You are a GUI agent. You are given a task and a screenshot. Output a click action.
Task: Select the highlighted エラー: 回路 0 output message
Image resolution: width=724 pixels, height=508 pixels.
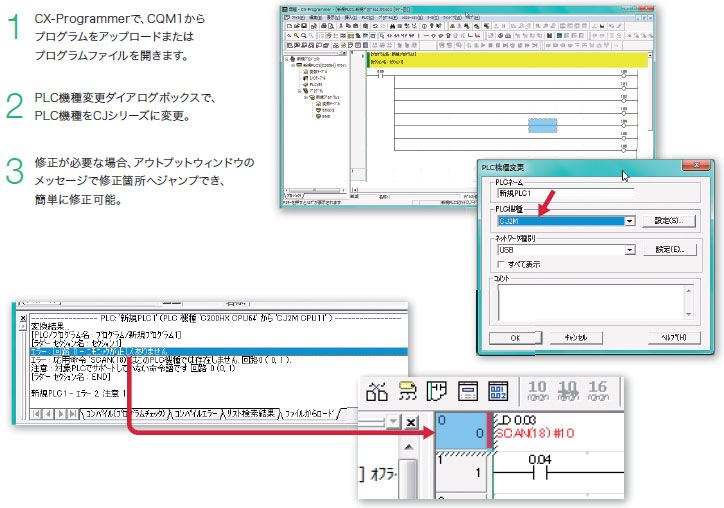pos(218,351)
